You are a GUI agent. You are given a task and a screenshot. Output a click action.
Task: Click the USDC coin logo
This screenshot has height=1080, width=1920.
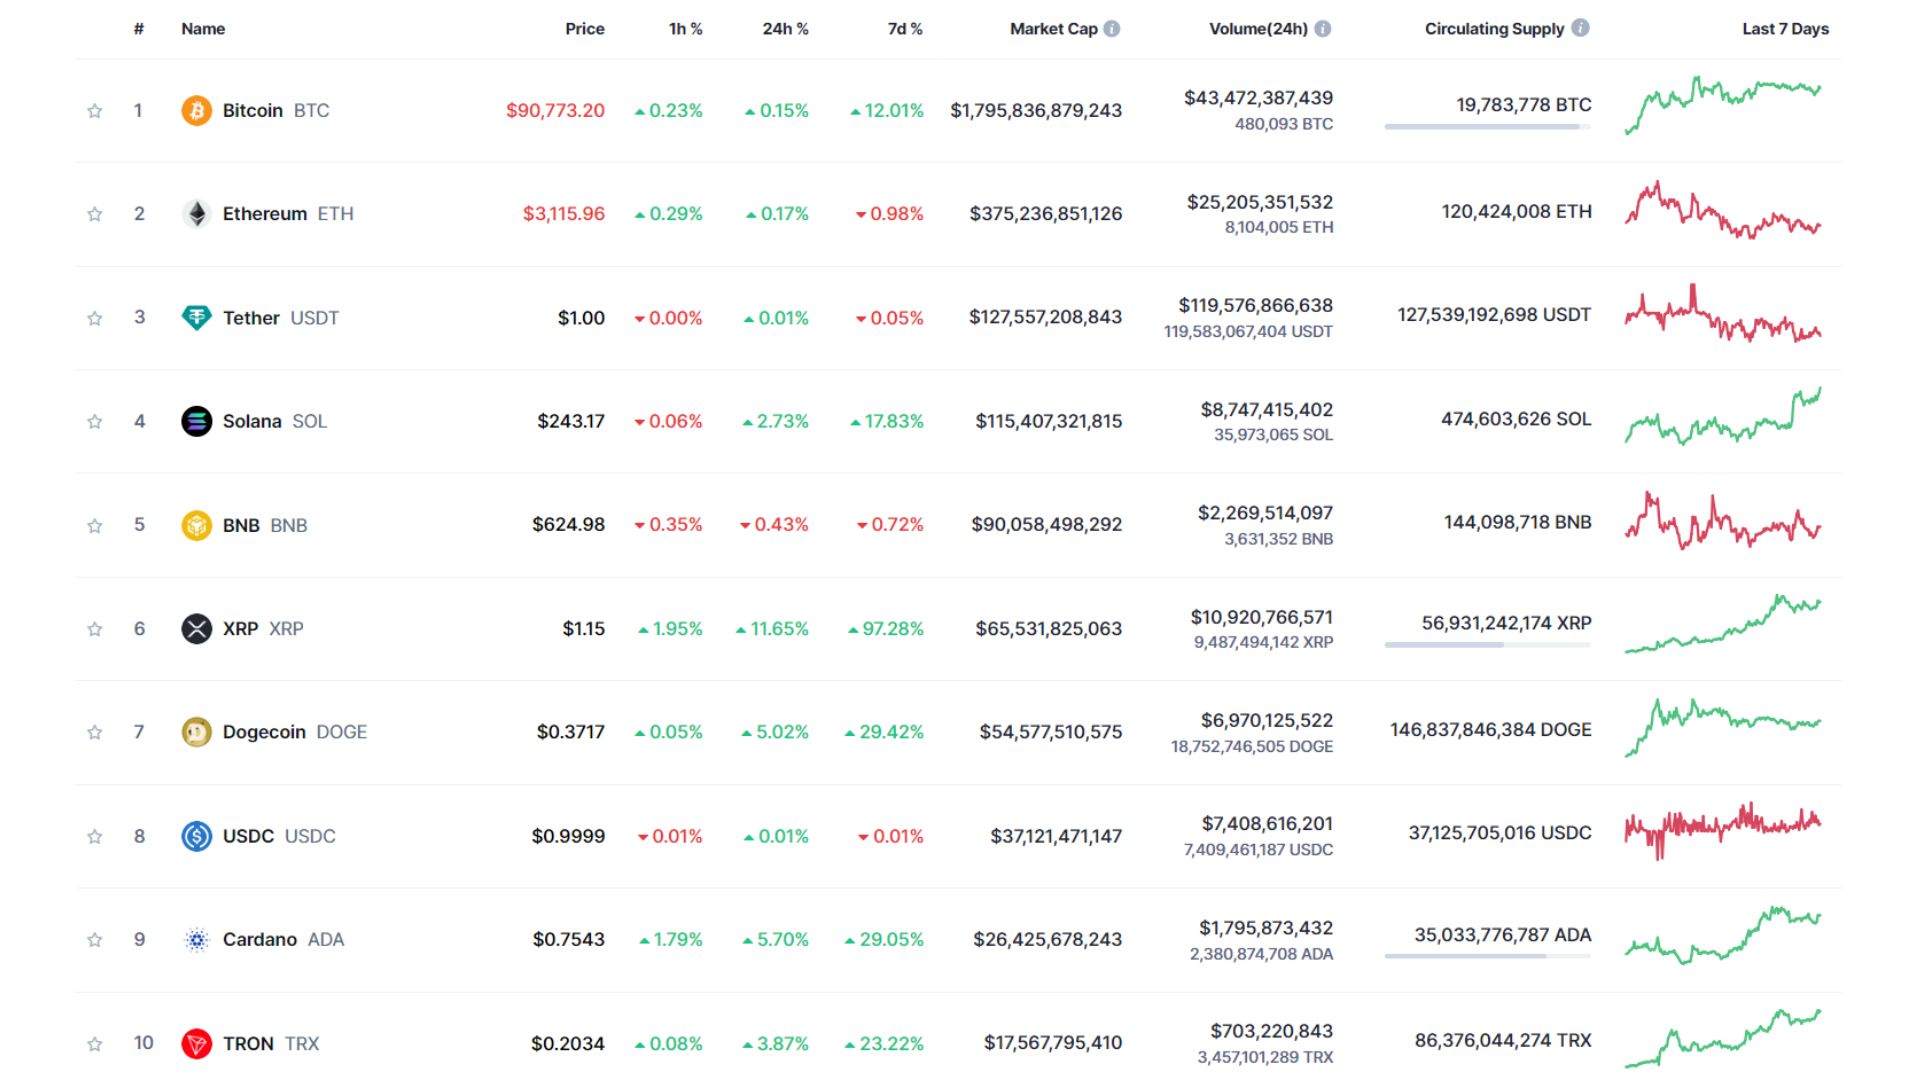coord(197,836)
